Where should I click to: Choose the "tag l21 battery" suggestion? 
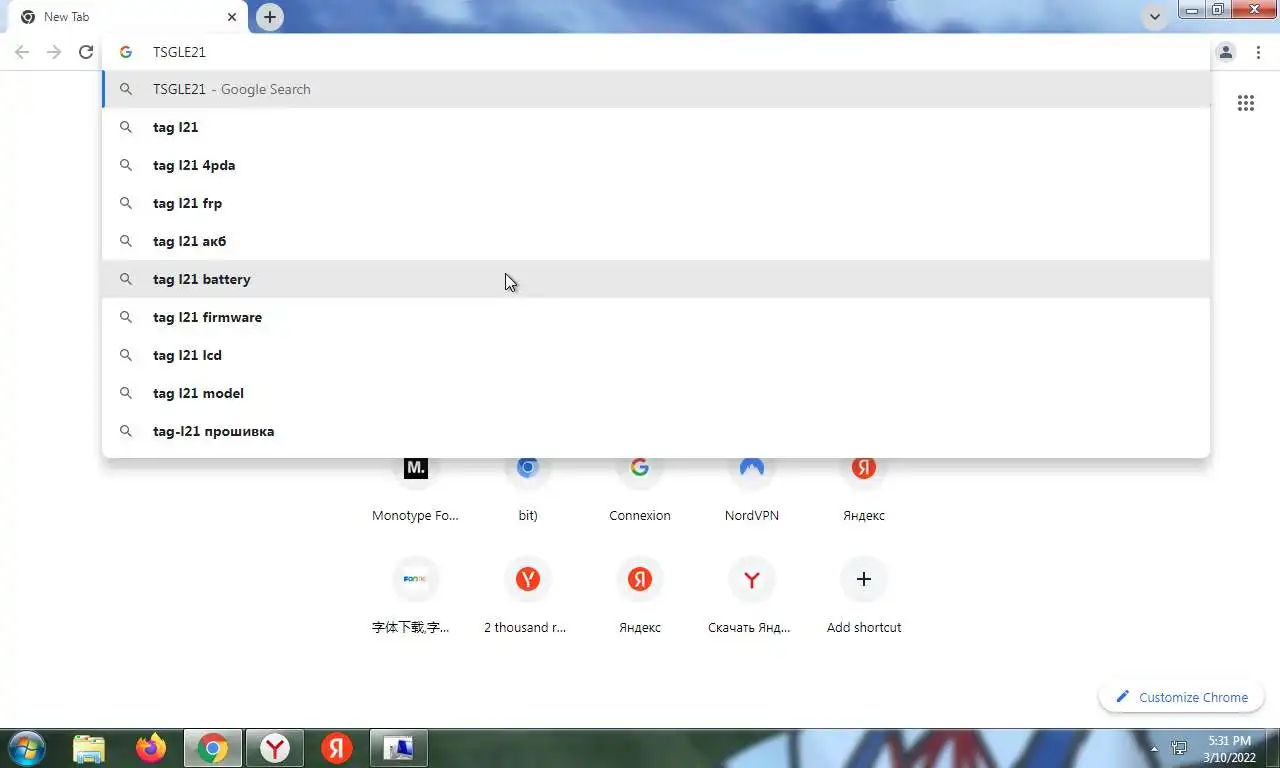coord(656,279)
